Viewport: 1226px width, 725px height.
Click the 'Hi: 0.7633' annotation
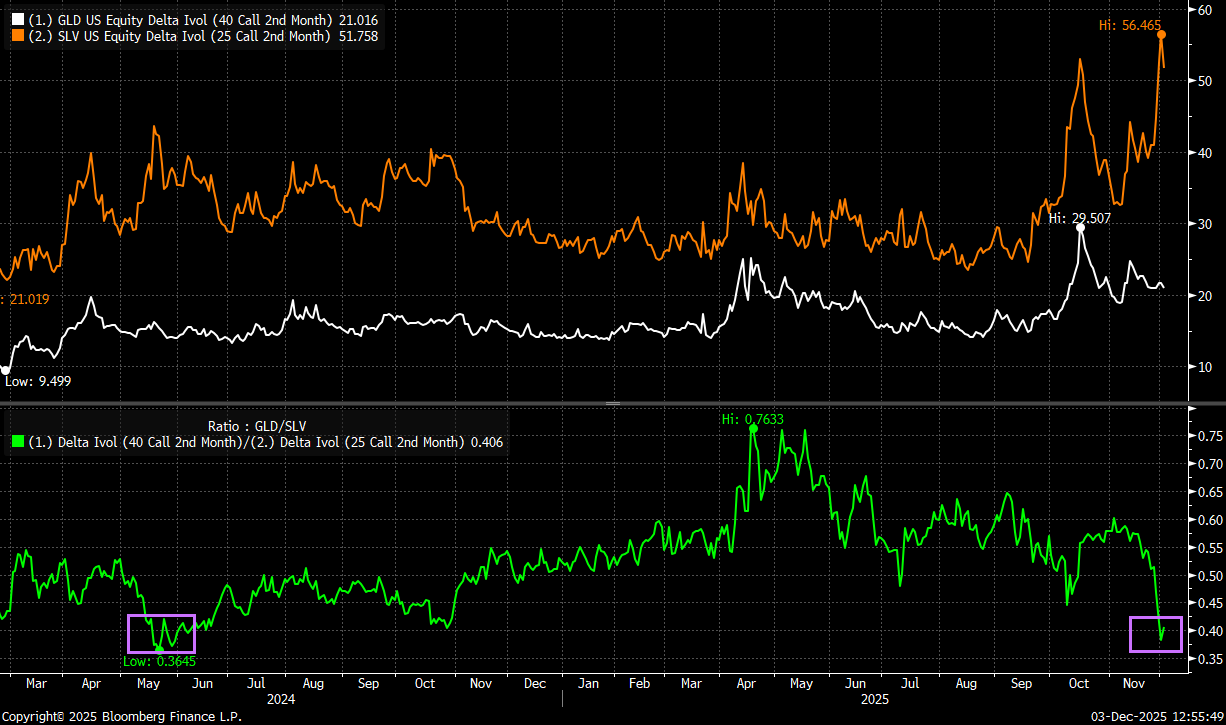pyautogui.click(x=753, y=419)
